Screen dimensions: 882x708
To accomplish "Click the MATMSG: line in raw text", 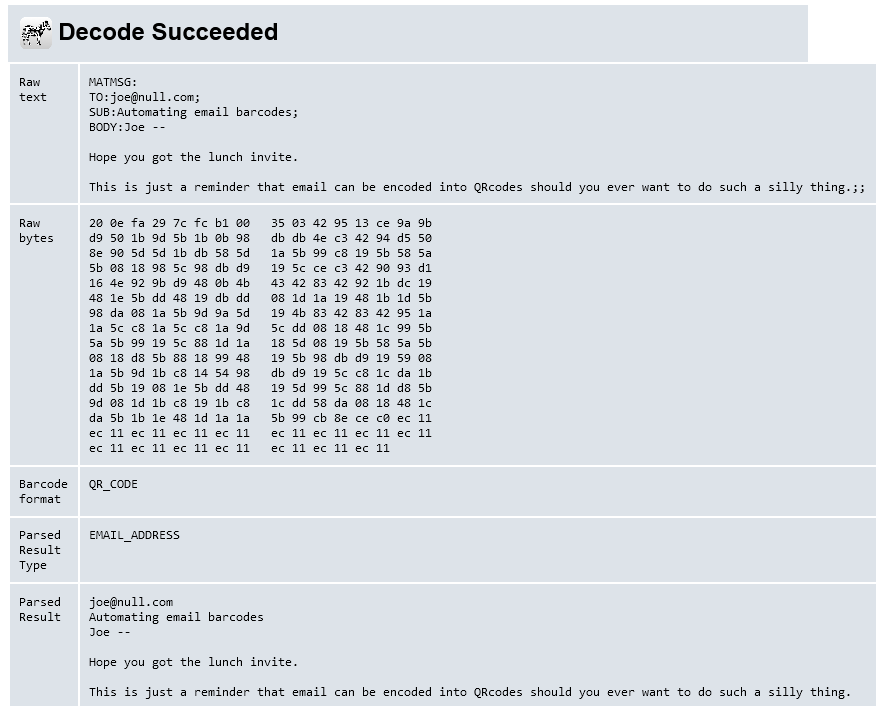I will tap(113, 82).
